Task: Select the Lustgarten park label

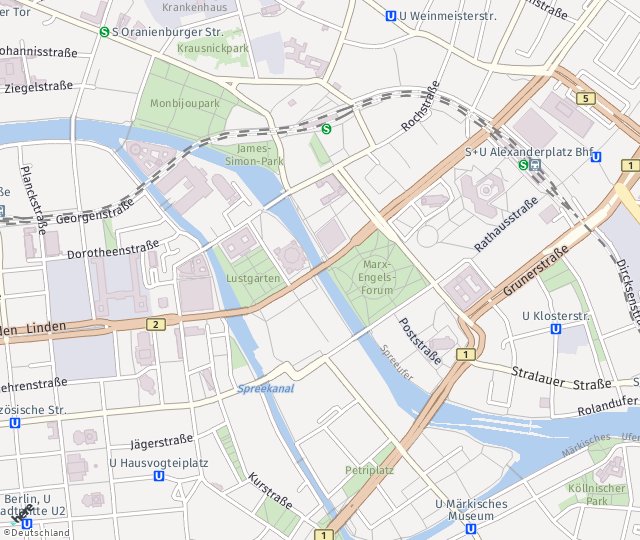Action: pos(253,278)
